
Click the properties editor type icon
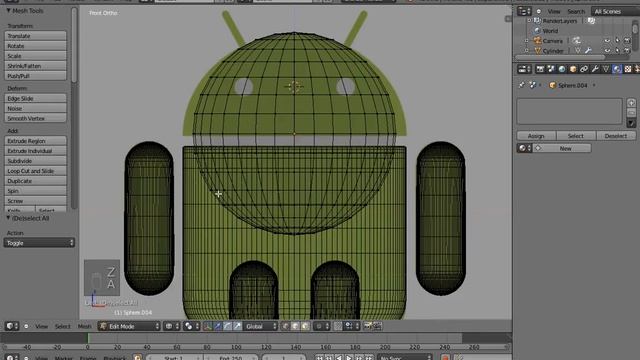point(524,69)
